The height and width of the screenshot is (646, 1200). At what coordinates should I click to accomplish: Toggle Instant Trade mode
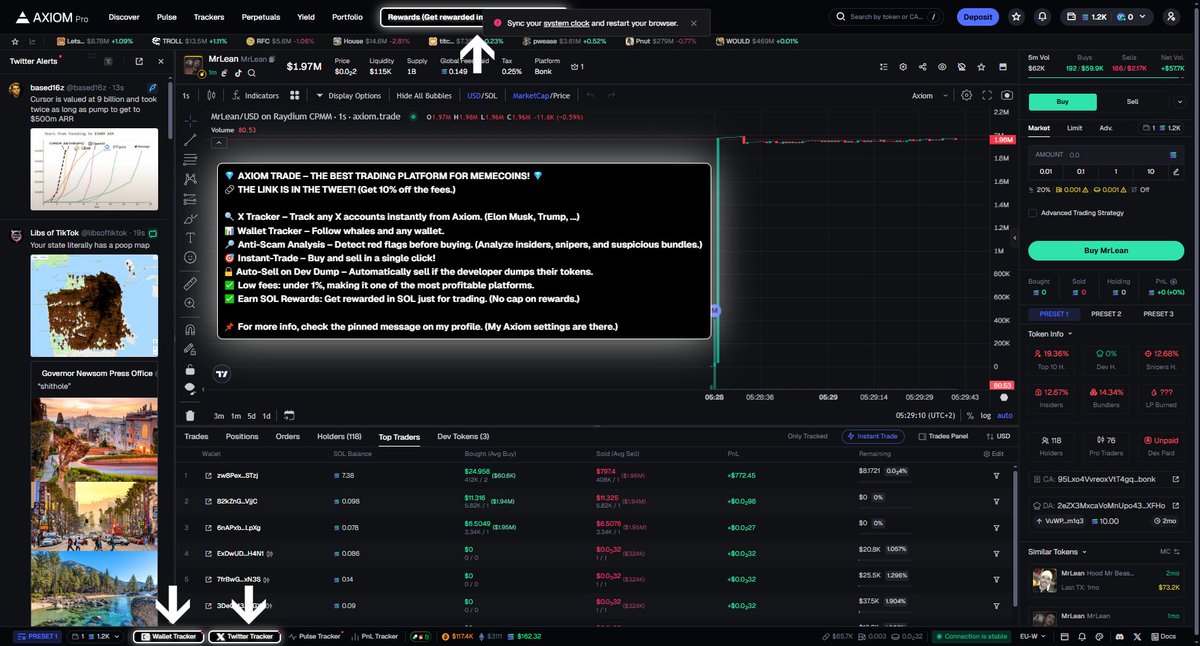point(875,436)
